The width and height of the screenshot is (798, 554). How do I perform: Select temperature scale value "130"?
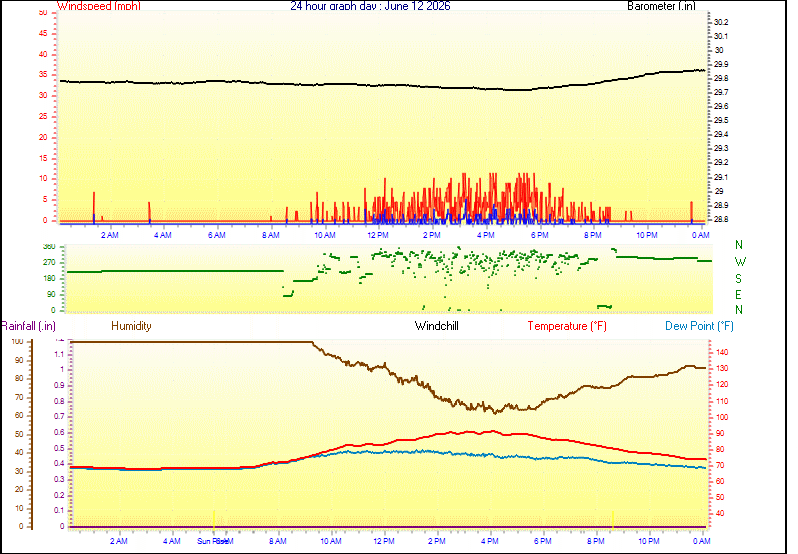722,368
